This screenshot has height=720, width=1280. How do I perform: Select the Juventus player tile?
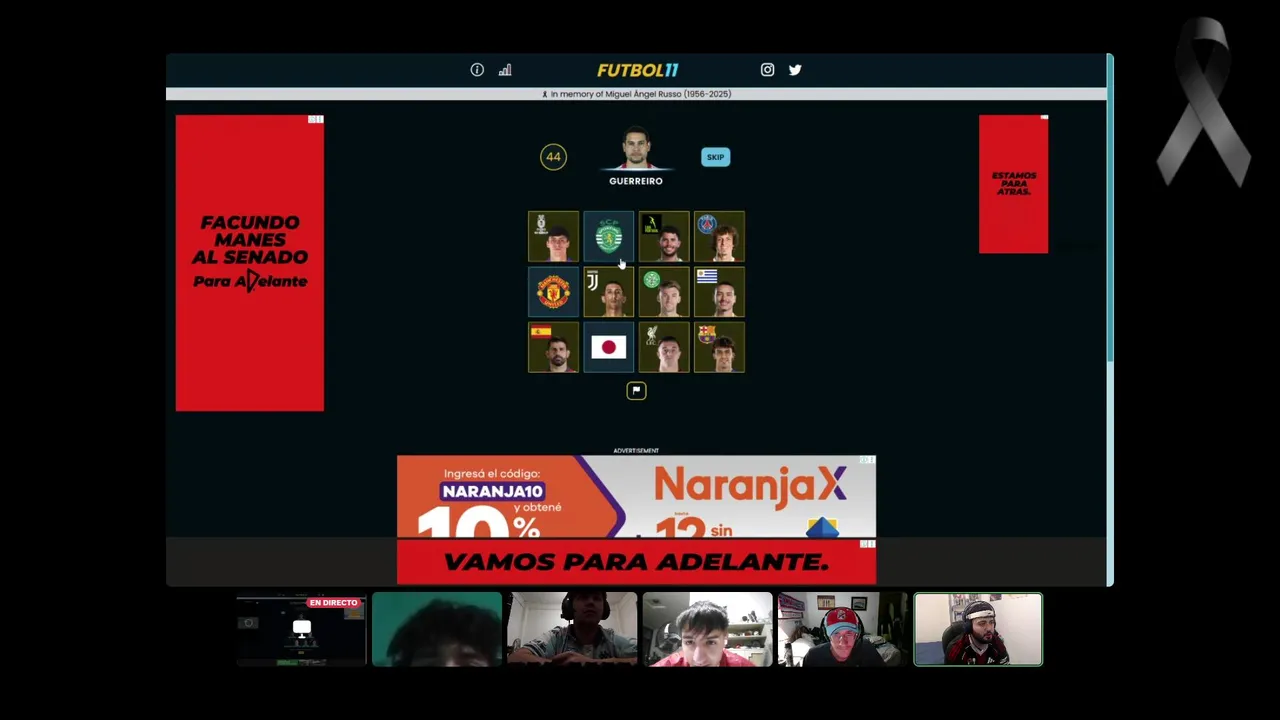pos(608,292)
